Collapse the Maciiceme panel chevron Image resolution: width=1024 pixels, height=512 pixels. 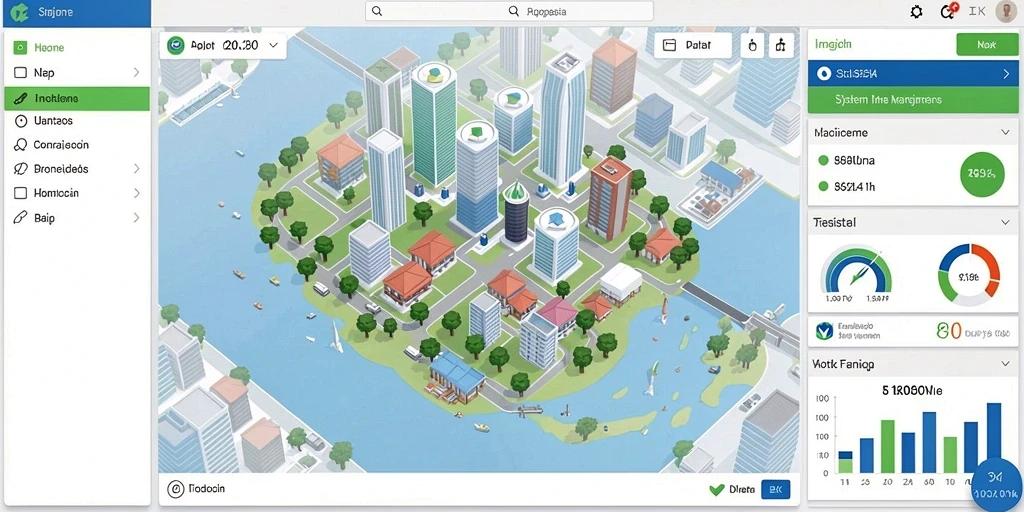(x=1005, y=133)
